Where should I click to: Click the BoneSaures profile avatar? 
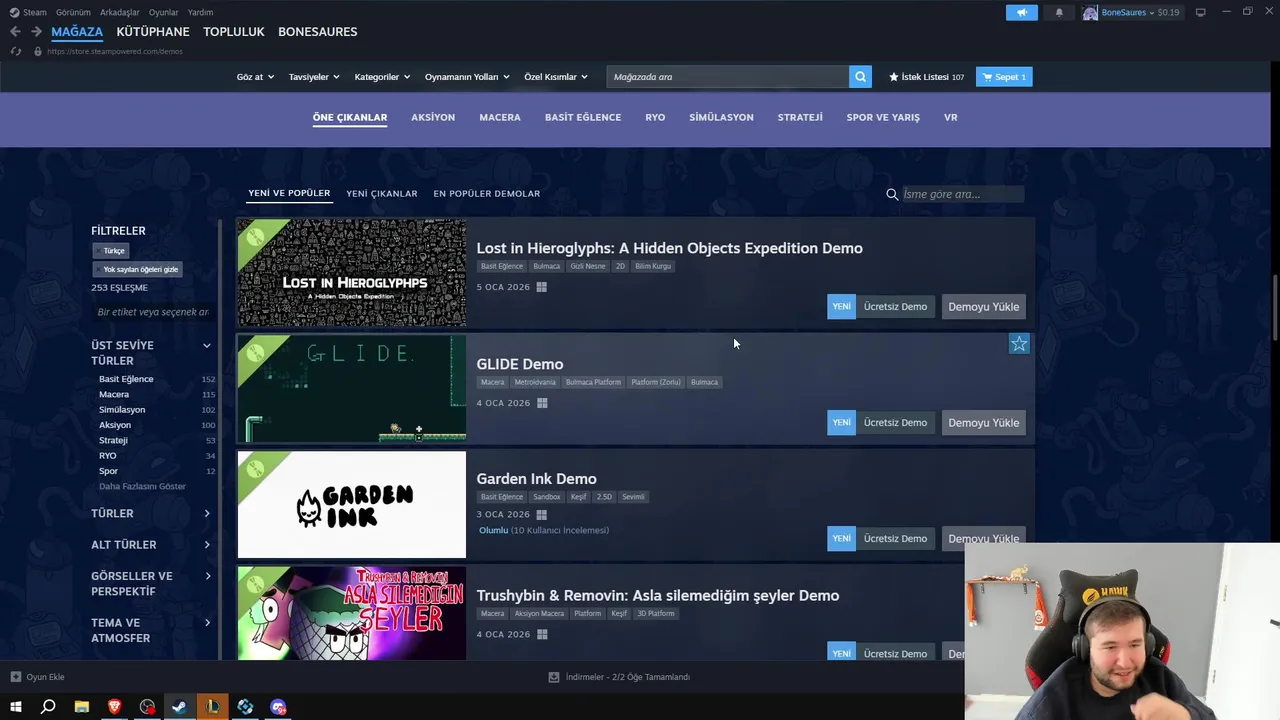(1090, 13)
